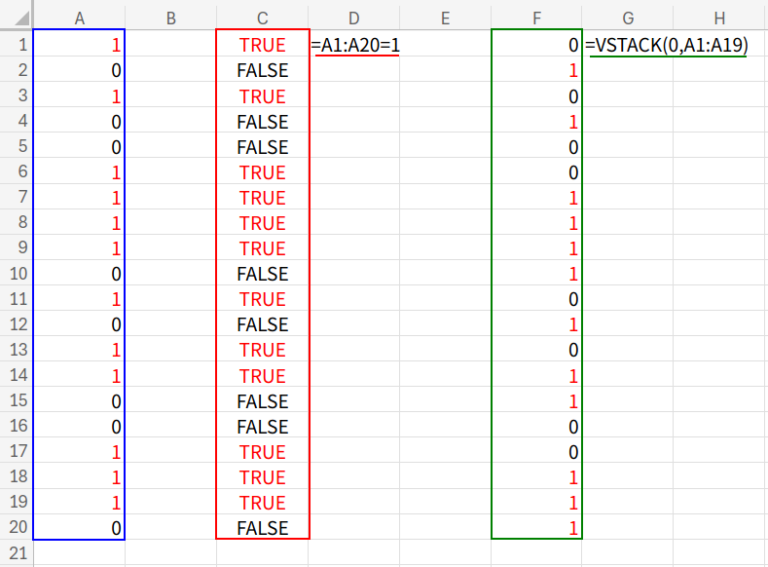
Task: Select row 10 header
Action: (x=16, y=274)
